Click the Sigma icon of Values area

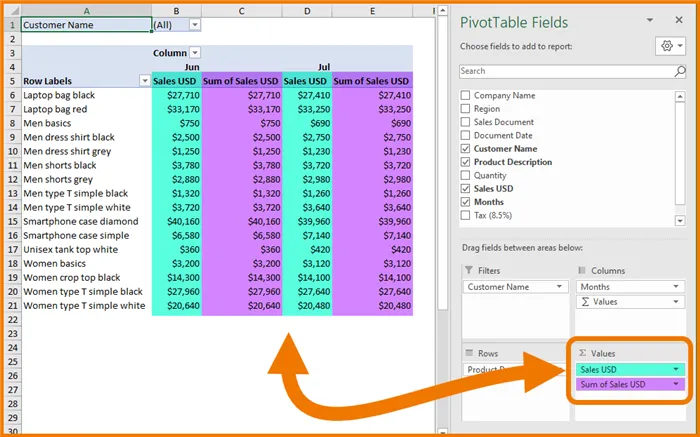(x=583, y=353)
